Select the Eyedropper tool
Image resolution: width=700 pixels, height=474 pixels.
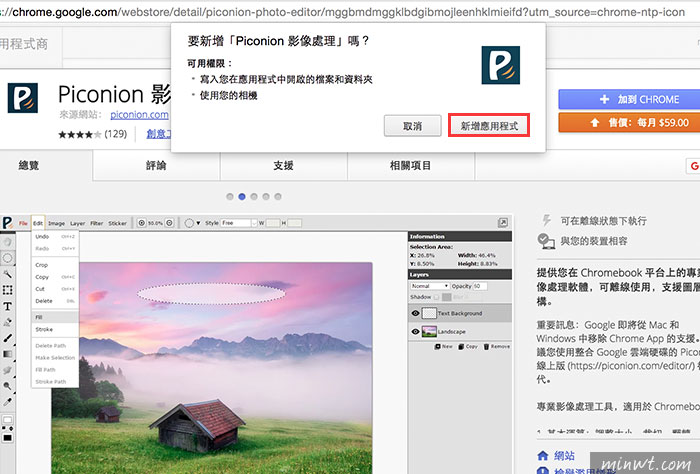[8, 402]
